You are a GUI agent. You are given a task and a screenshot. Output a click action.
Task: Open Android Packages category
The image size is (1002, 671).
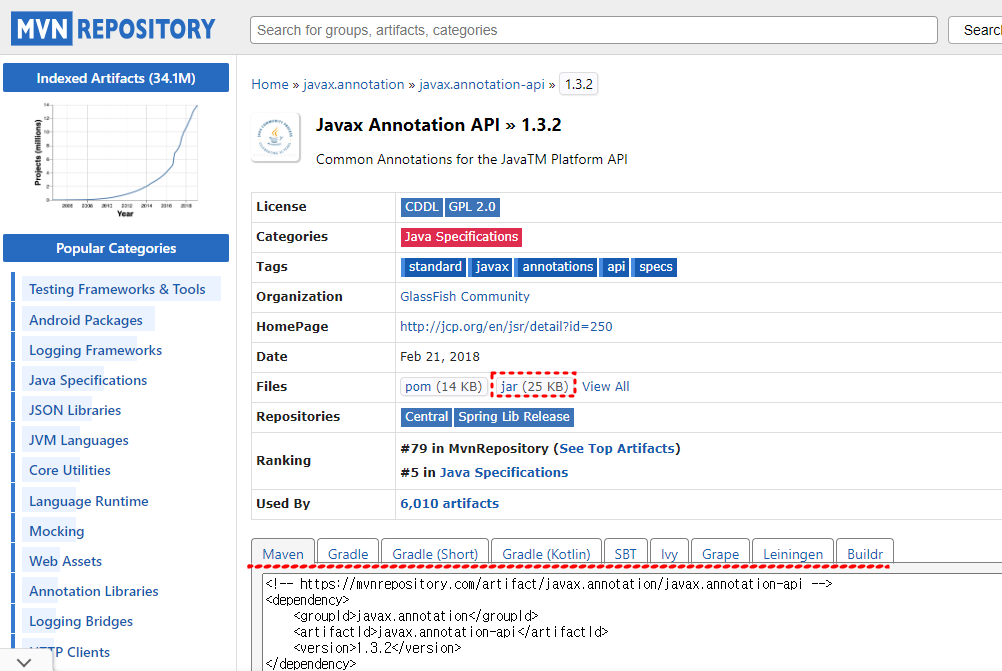point(86,320)
